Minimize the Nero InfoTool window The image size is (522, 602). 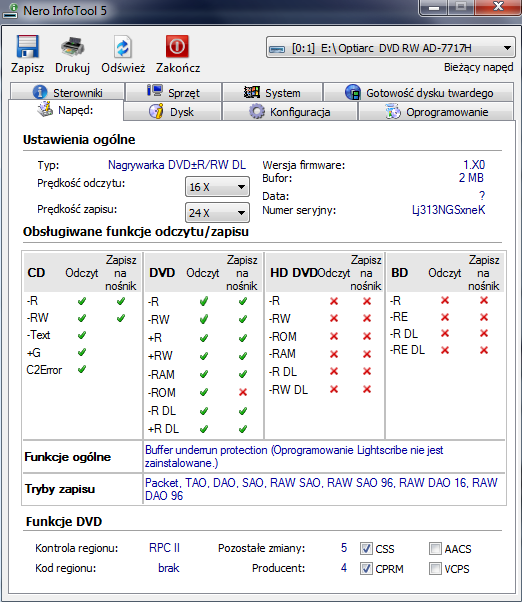click(x=434, y=7)
